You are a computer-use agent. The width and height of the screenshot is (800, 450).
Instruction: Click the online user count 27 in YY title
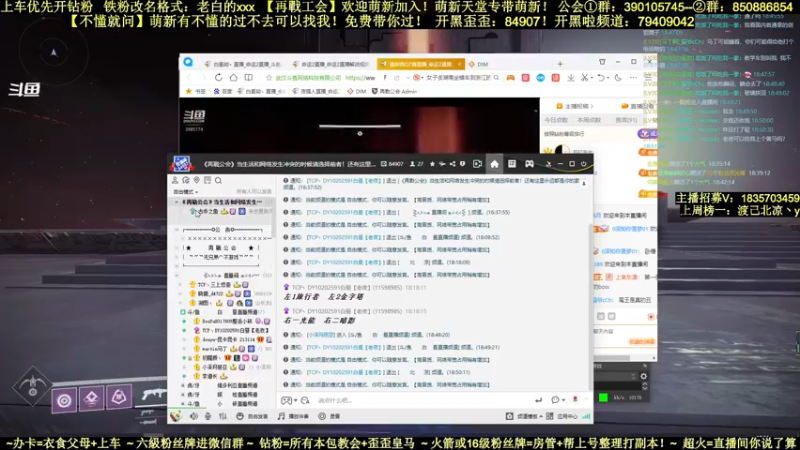pyautogui.click(x=417, y=164)
